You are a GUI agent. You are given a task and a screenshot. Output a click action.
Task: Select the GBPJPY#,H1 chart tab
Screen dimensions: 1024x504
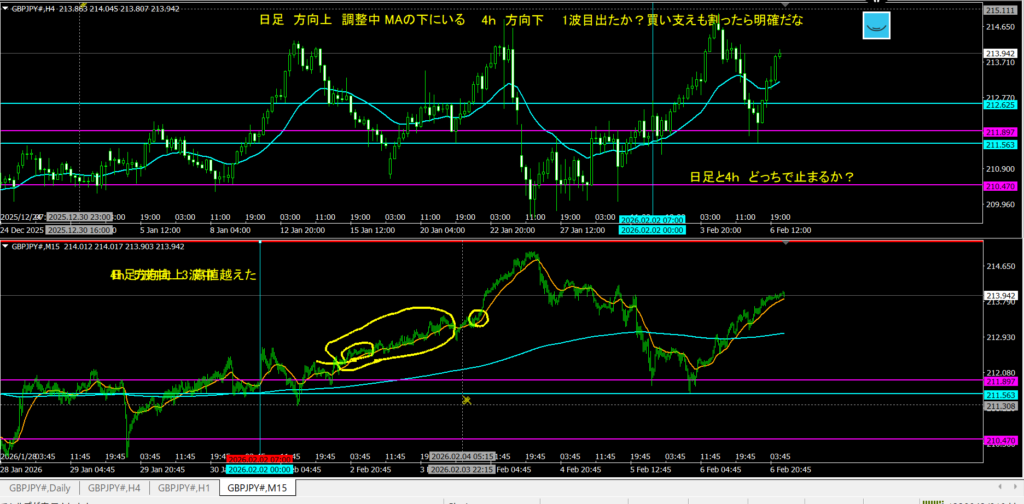tap(184, 488)
